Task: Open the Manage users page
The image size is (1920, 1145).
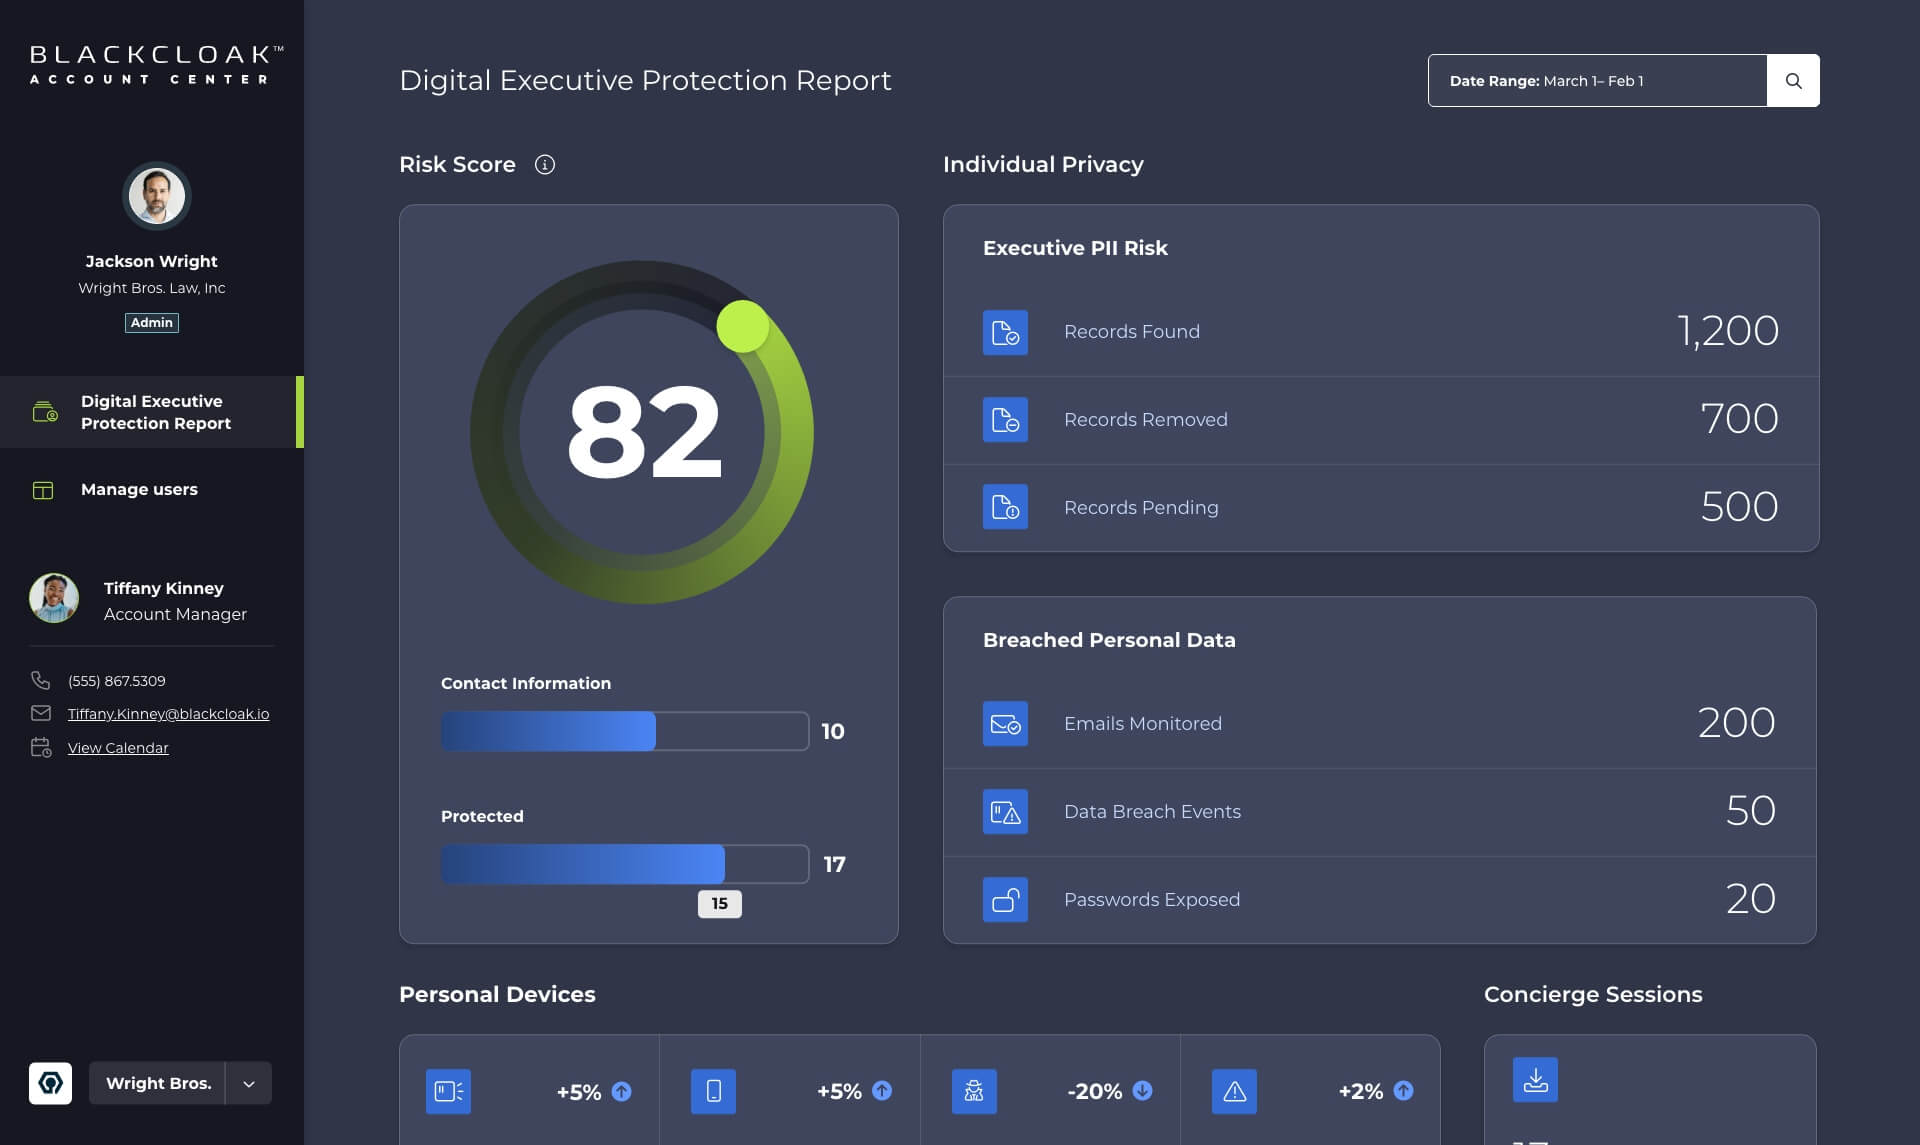Action: 138,489
